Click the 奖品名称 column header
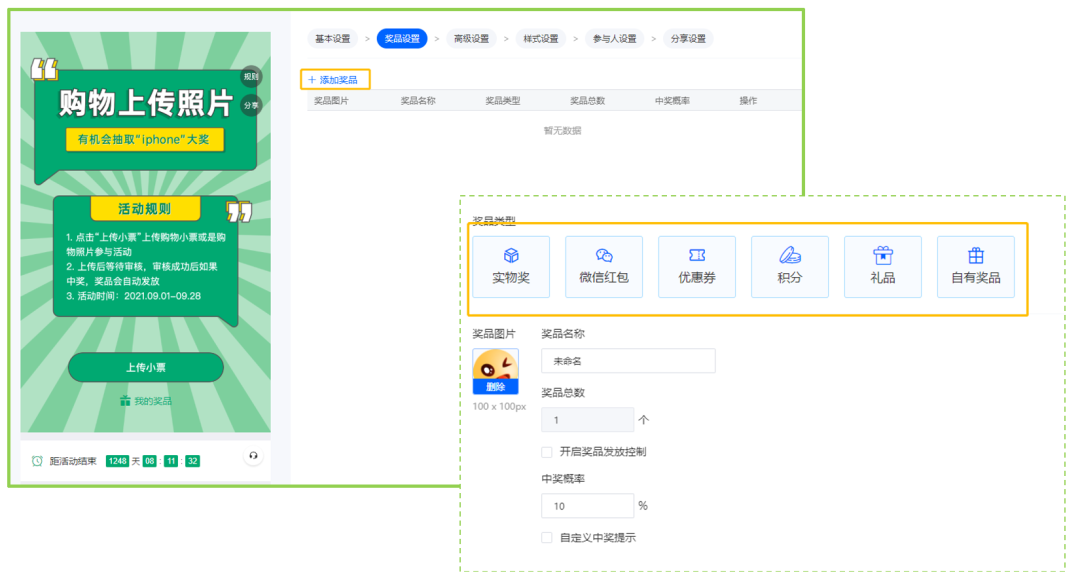This screenshot has width=1080, height=586. click(418, 101)
